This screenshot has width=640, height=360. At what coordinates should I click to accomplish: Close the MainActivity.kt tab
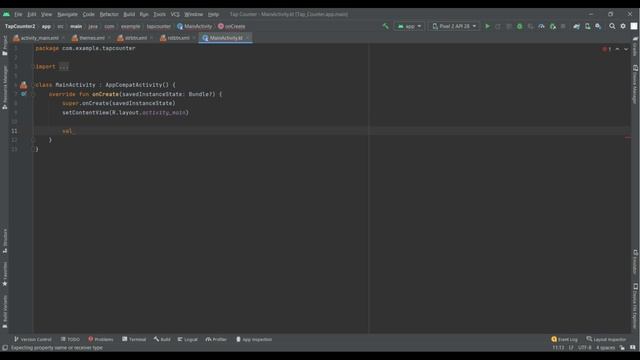(x=247, y=38)
